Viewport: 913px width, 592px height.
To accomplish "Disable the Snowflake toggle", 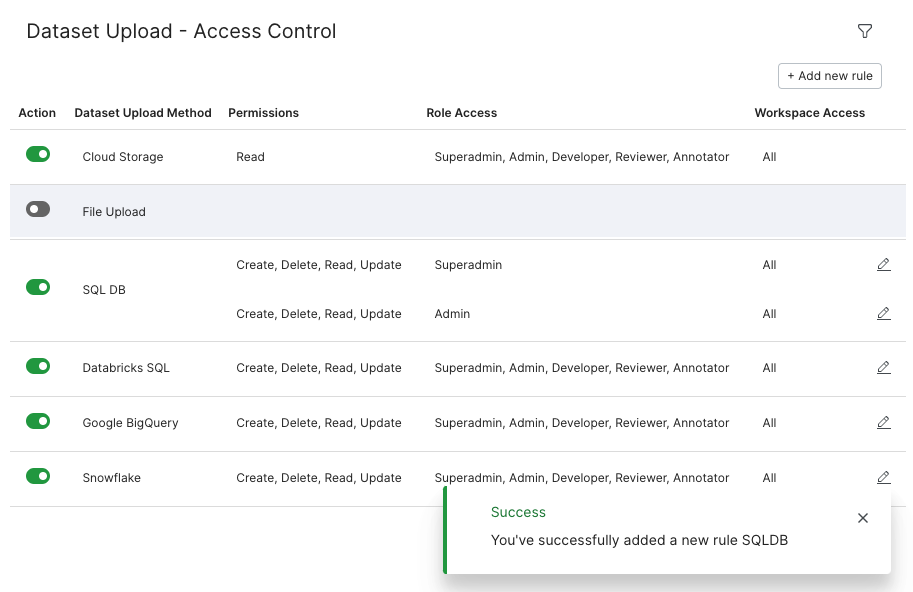I will [x=38, y=476].
